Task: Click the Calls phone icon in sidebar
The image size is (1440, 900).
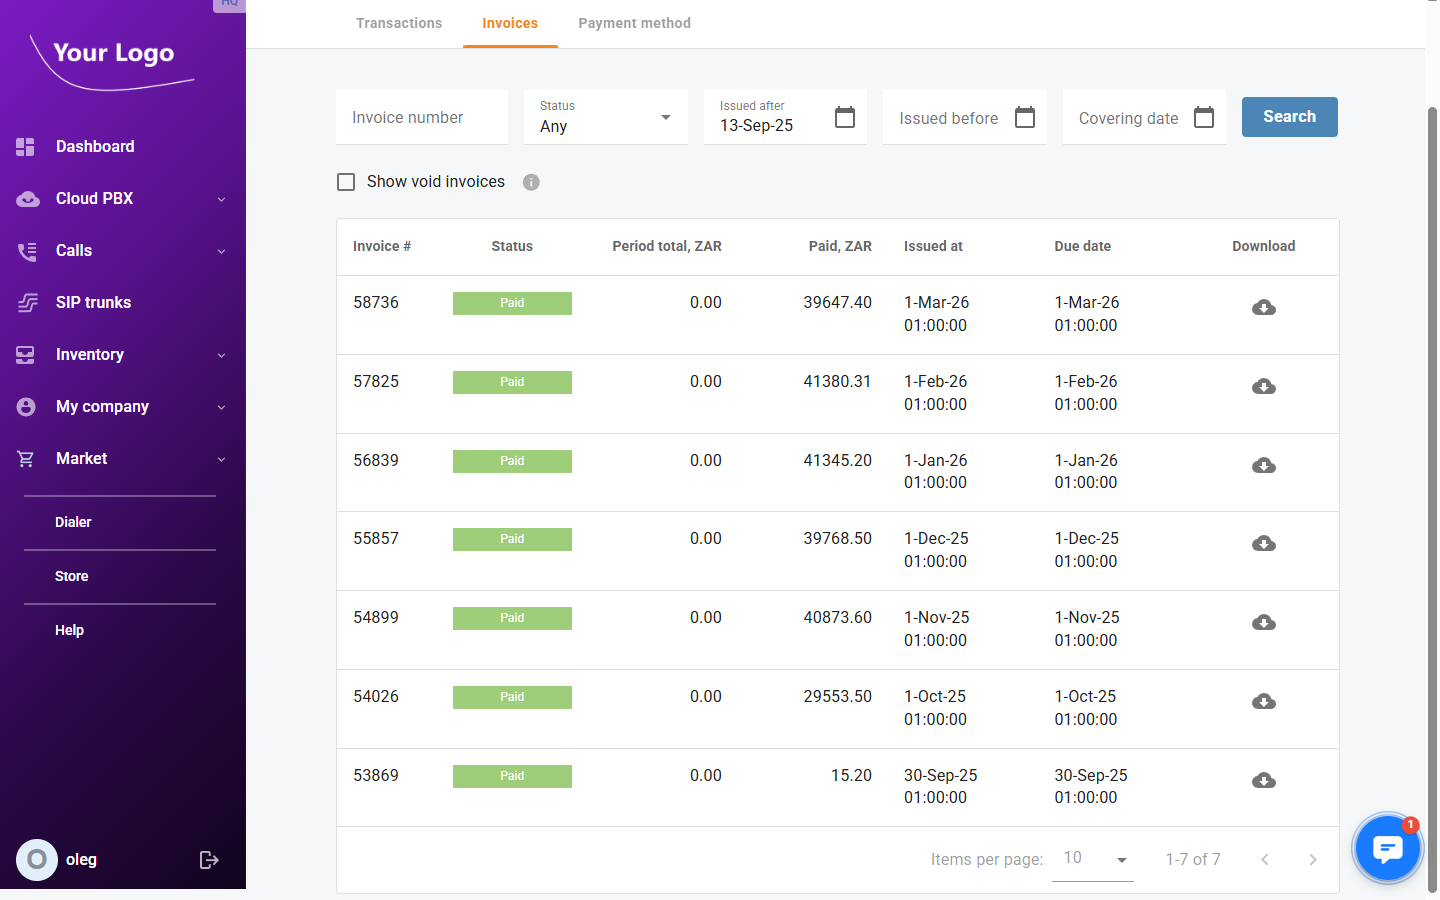Action: 25,250
